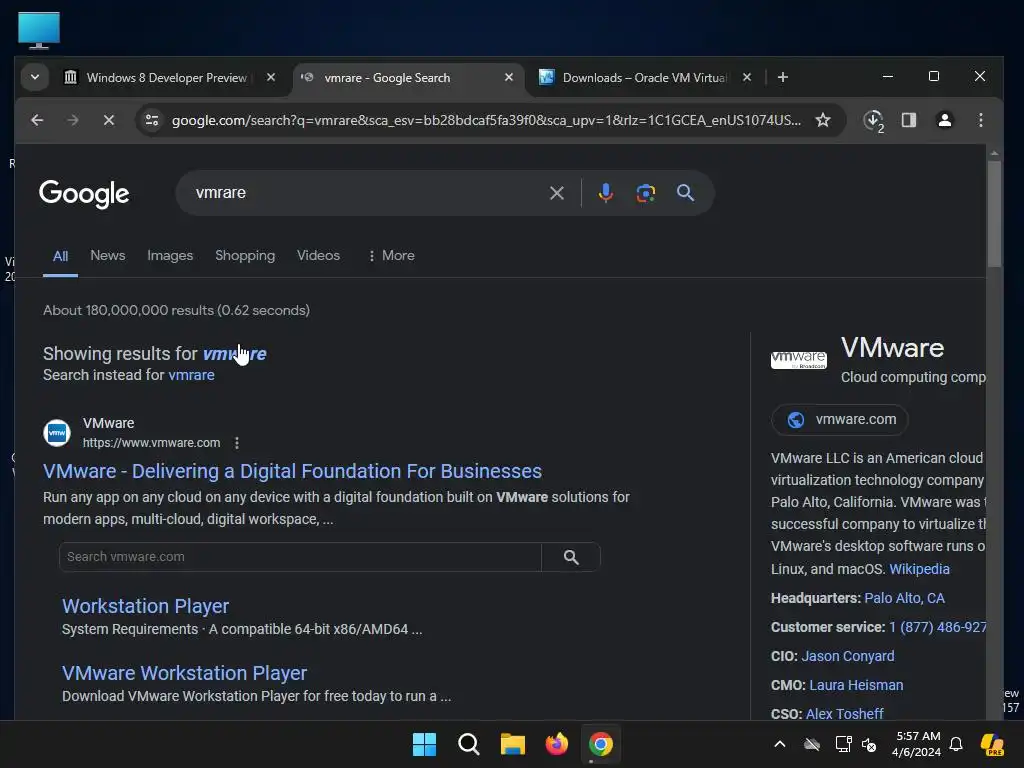Open CIO Jason Conyard link
Viewport: 1024px width, 768px height.
[848, 656]
